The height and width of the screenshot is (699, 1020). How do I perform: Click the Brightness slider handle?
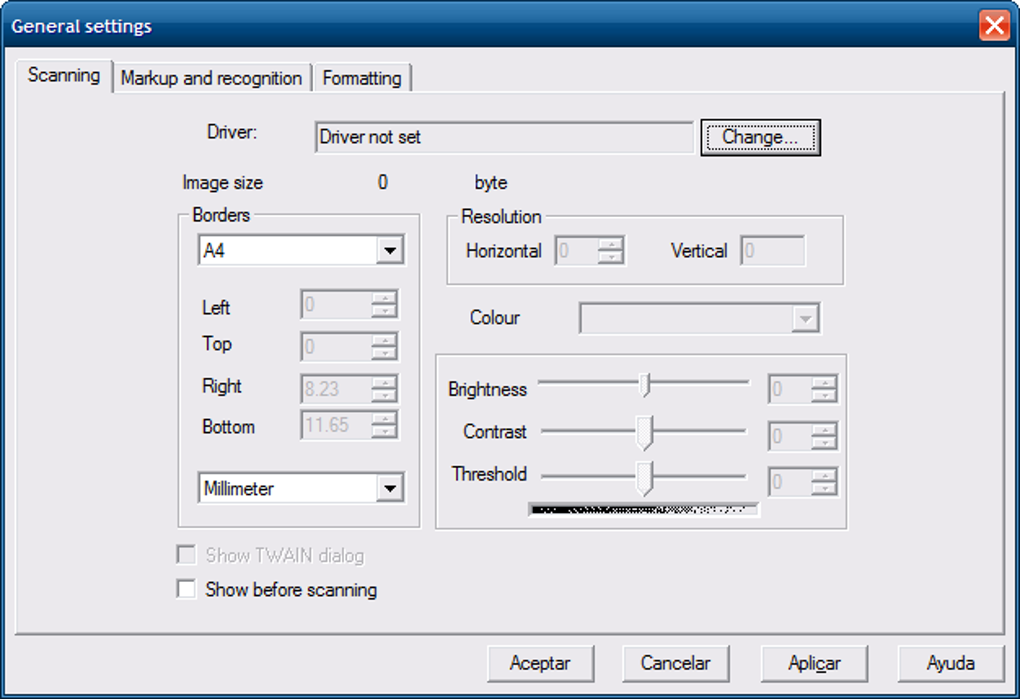(x=645, y=385)
